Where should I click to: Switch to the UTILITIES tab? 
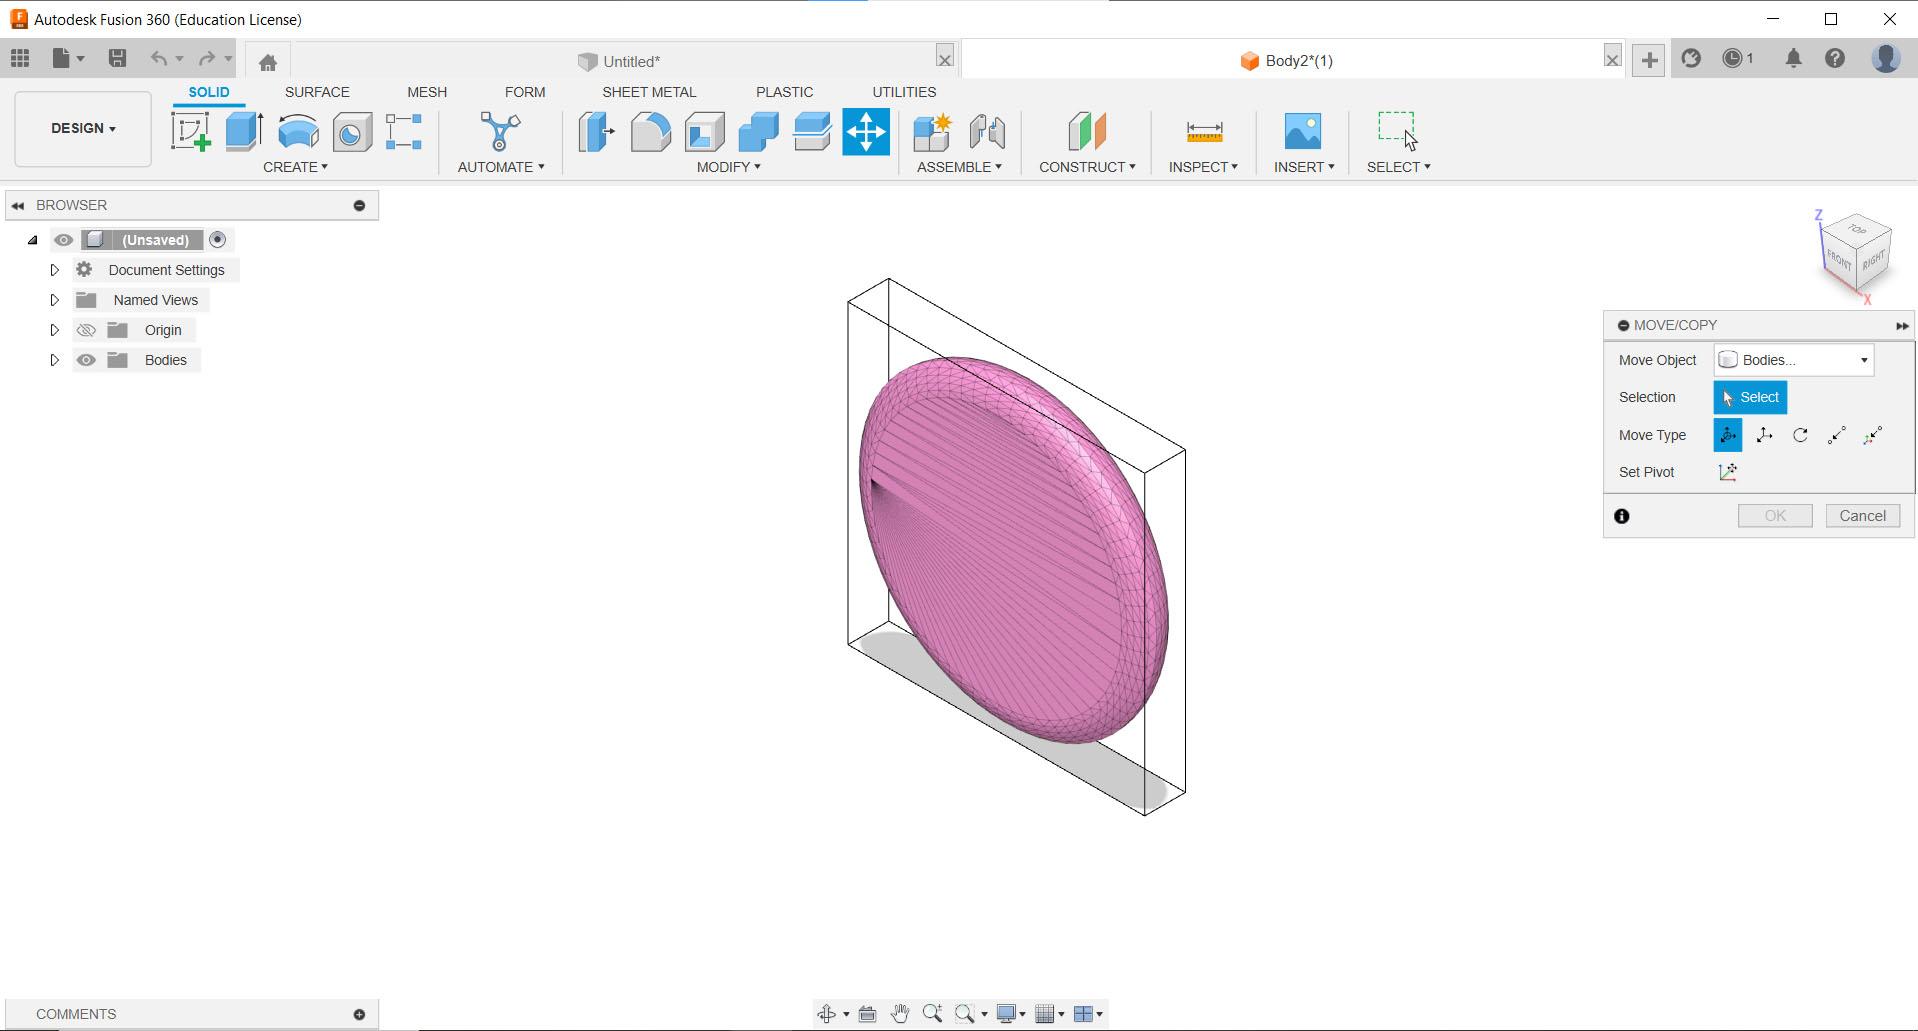(x=904, y=92)
